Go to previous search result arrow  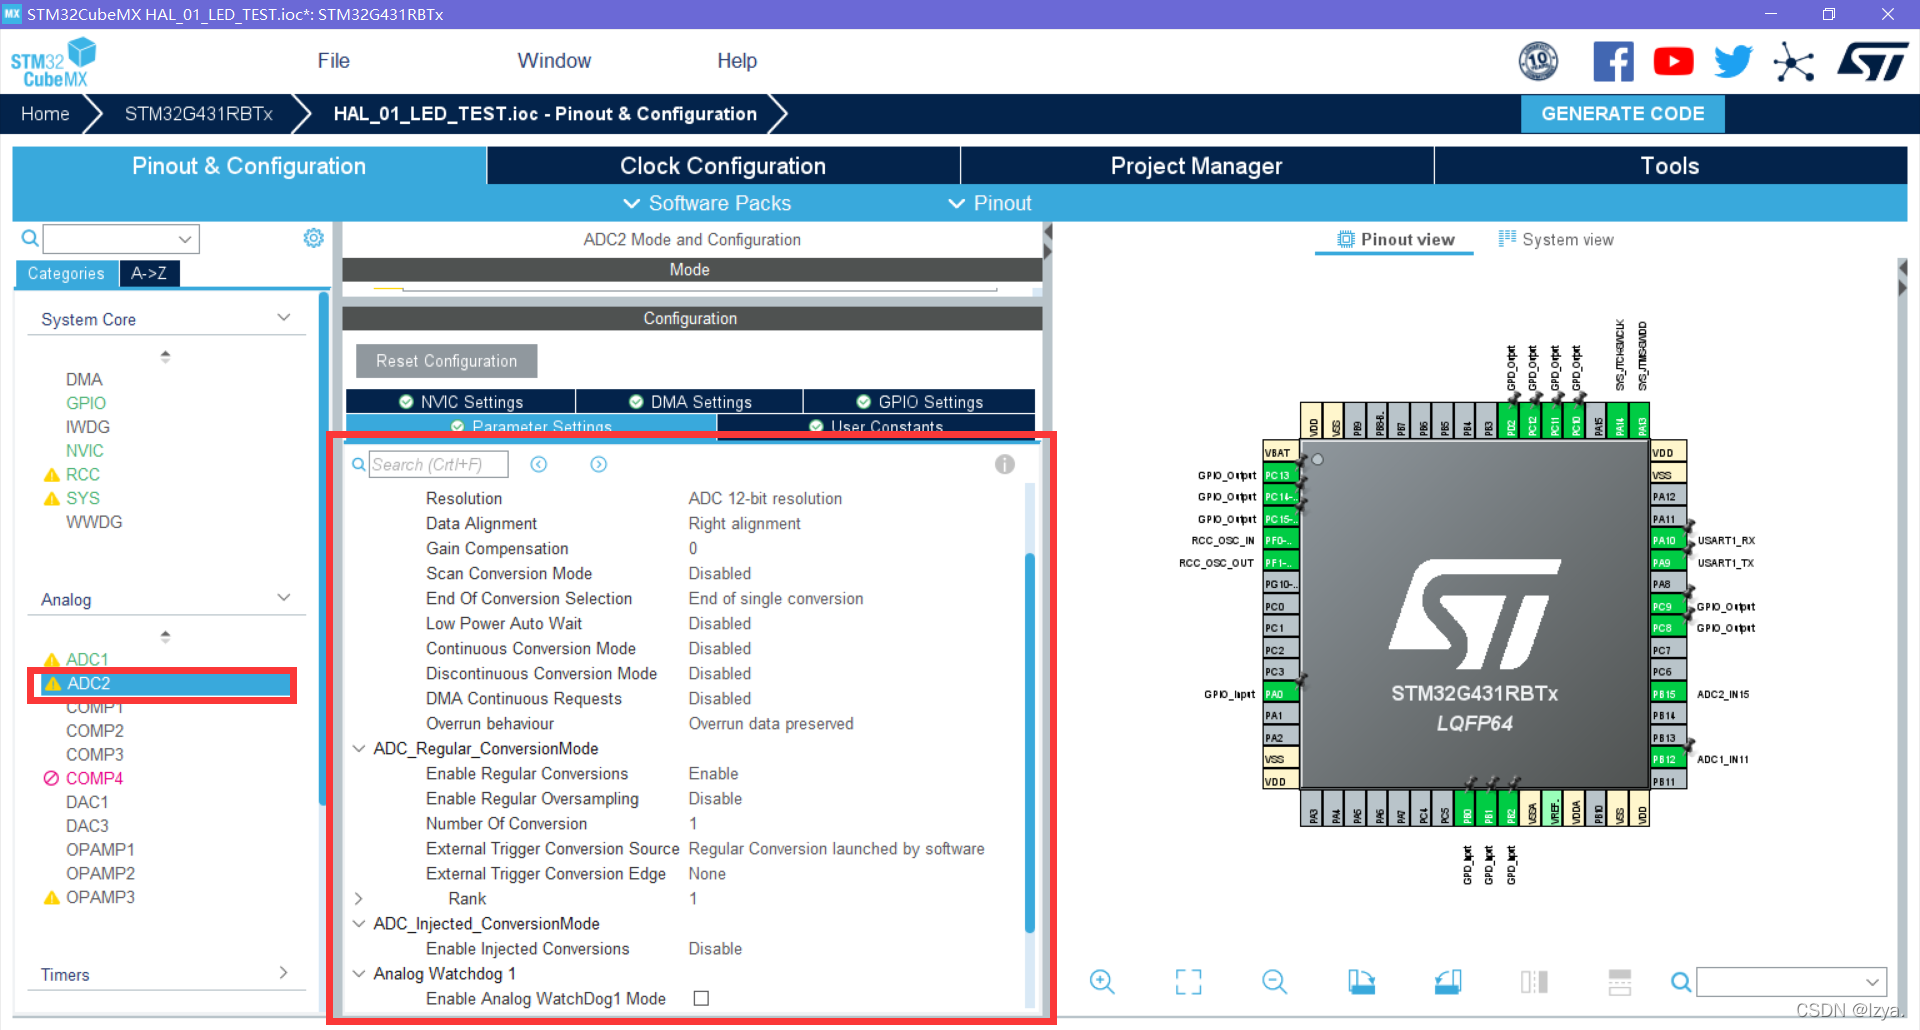point(539,465)
